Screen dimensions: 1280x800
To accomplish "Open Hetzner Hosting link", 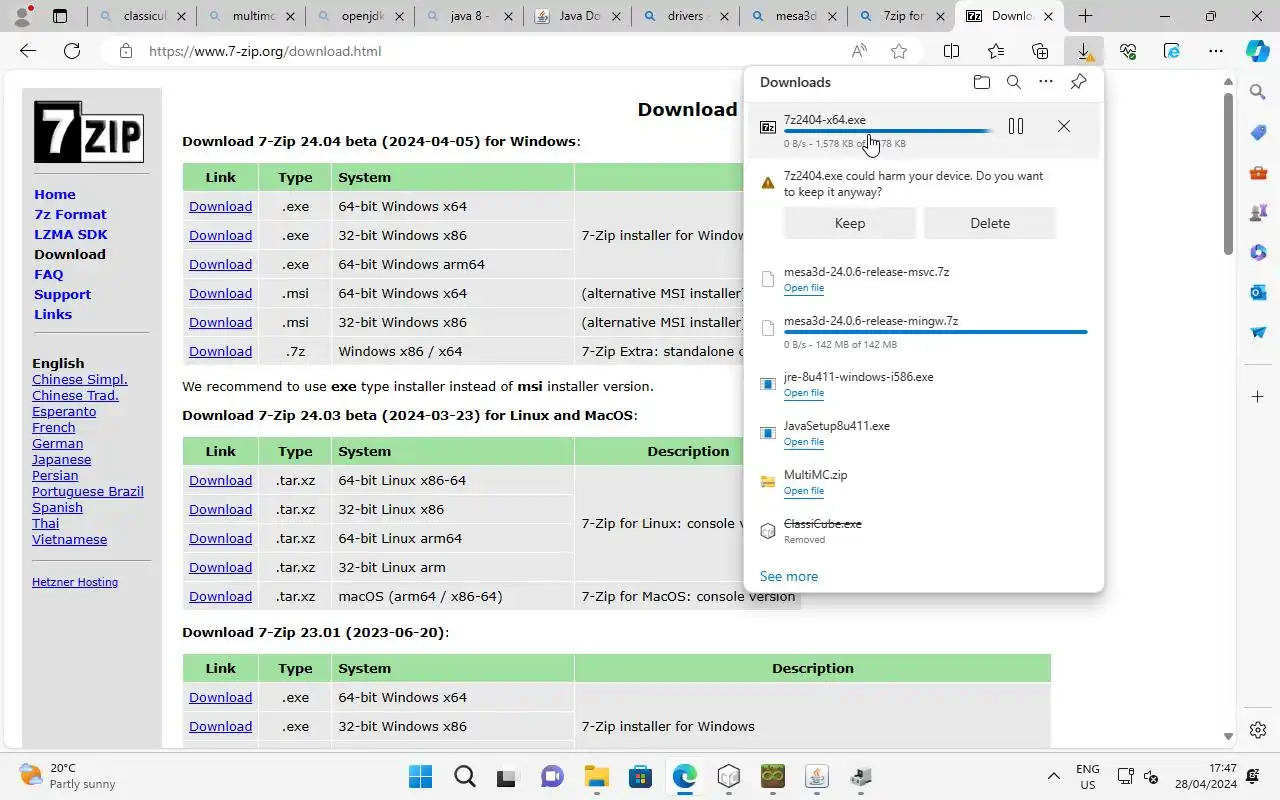I will coord(75,582).
